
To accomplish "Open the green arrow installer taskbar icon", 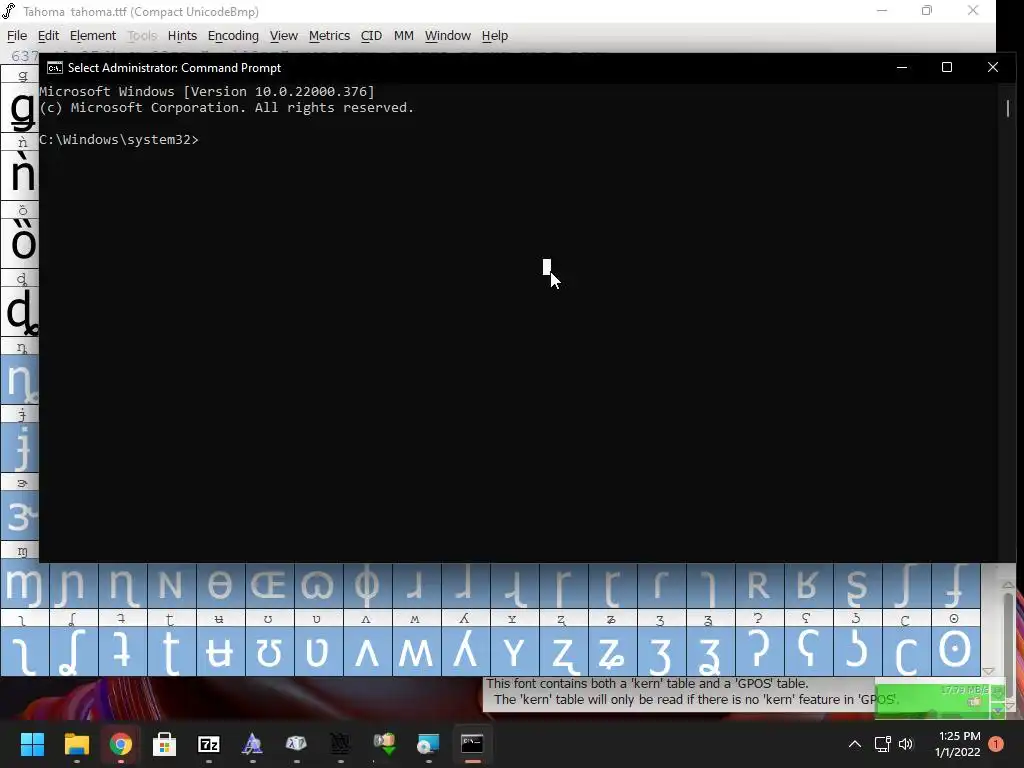I will click(x=385, y=744).
